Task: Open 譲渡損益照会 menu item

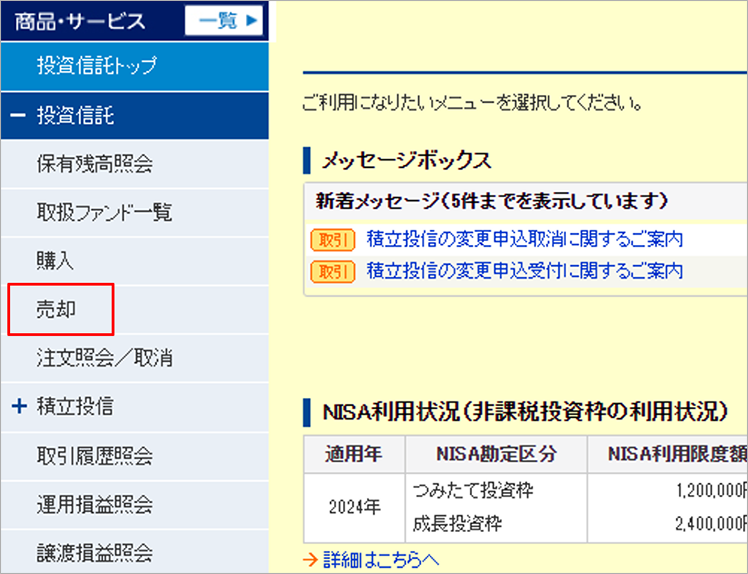Action: (x=94, y=553)
